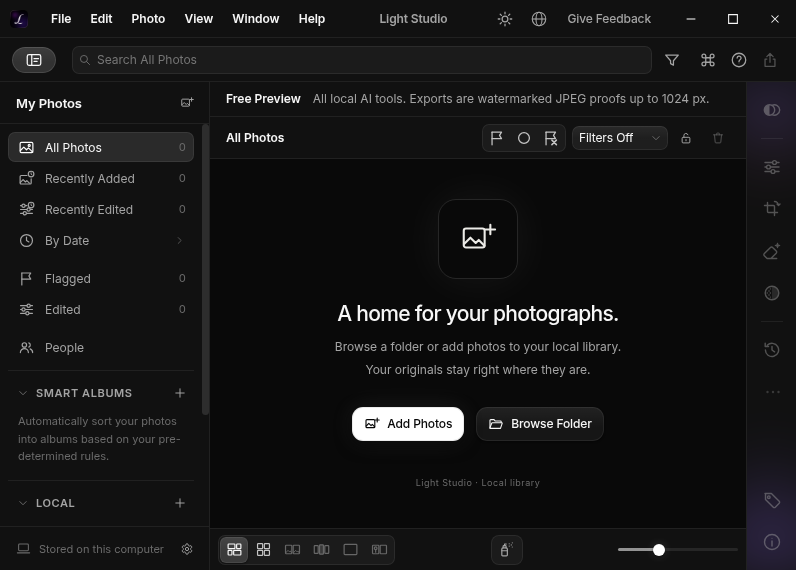Filter by flagged photos flag icon
Image resolution: width=796 pixels, height=570 pixels.
point(496,138)
